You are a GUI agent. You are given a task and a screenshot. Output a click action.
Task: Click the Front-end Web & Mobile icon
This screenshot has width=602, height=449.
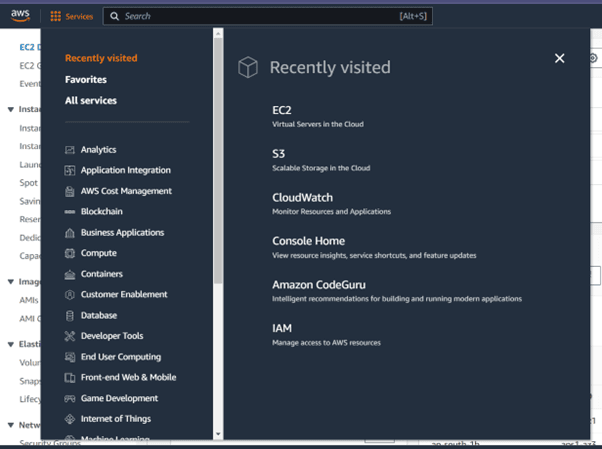tap(70, 378)
